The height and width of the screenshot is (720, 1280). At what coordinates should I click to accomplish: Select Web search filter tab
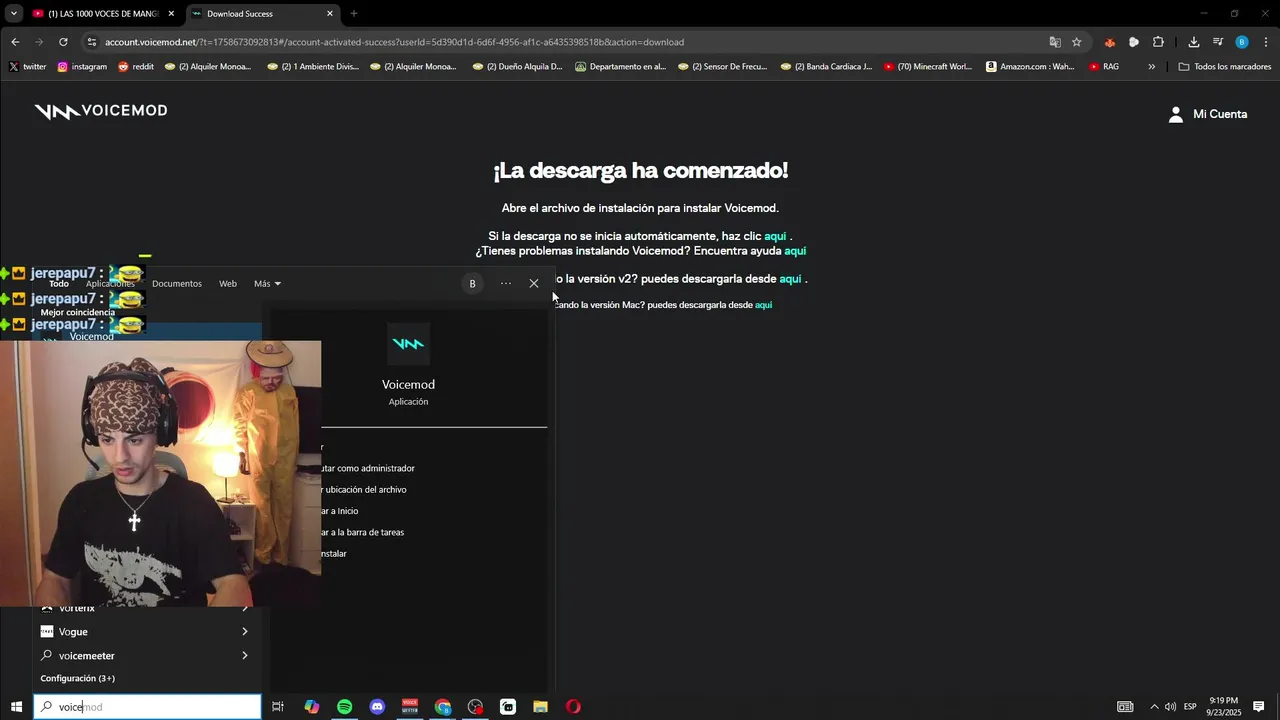[x=228, y=284]
